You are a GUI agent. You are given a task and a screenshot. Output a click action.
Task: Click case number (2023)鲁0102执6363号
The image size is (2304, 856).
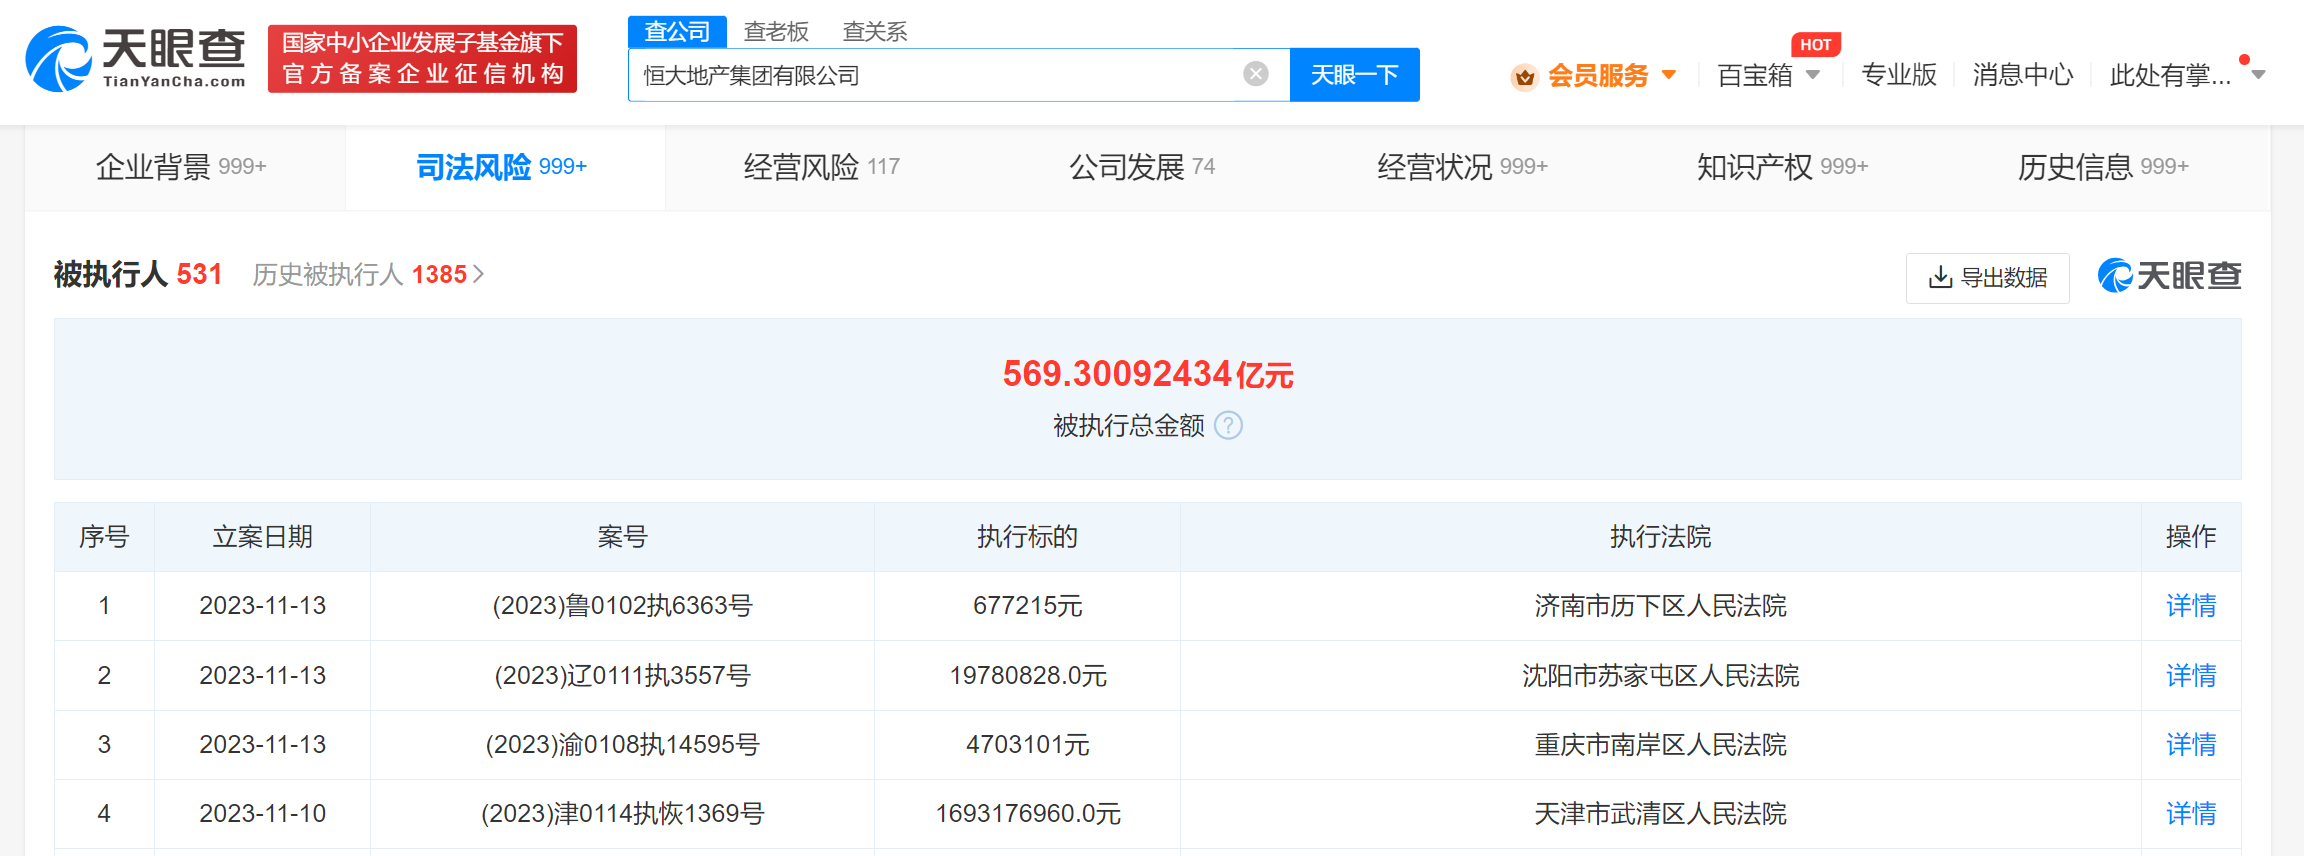coord(622,605)
